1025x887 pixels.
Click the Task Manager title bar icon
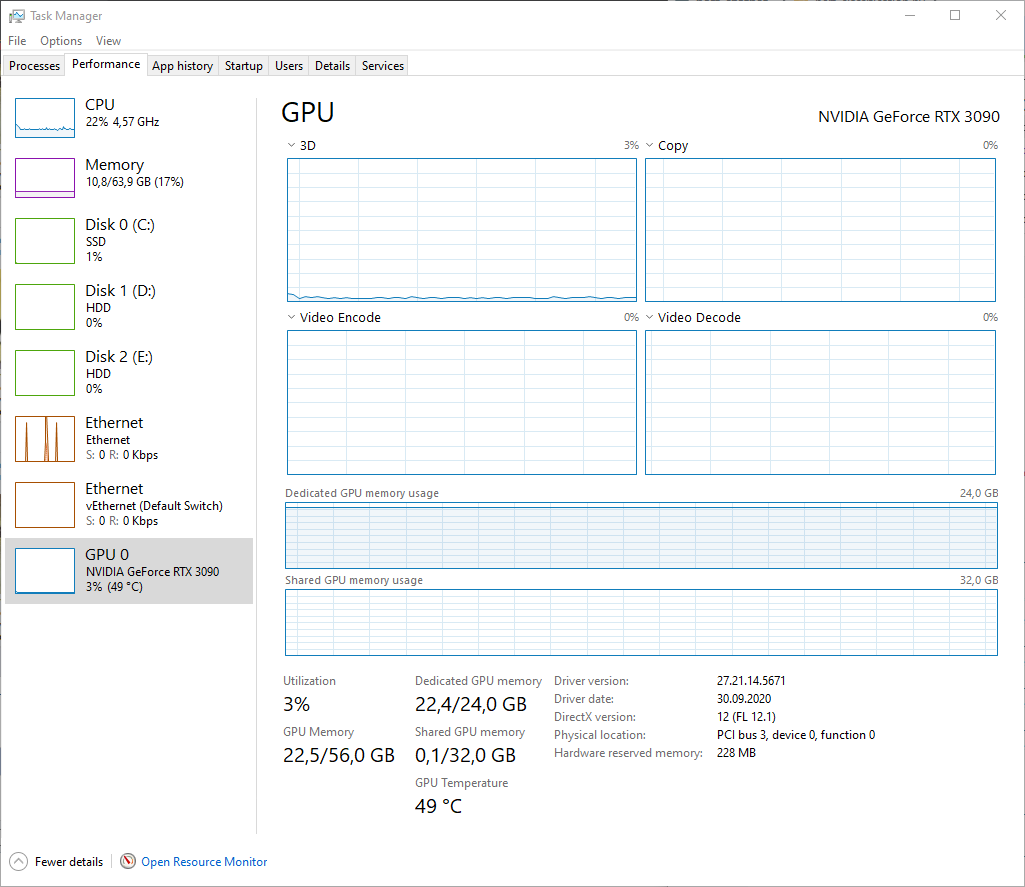coord(16,16)
